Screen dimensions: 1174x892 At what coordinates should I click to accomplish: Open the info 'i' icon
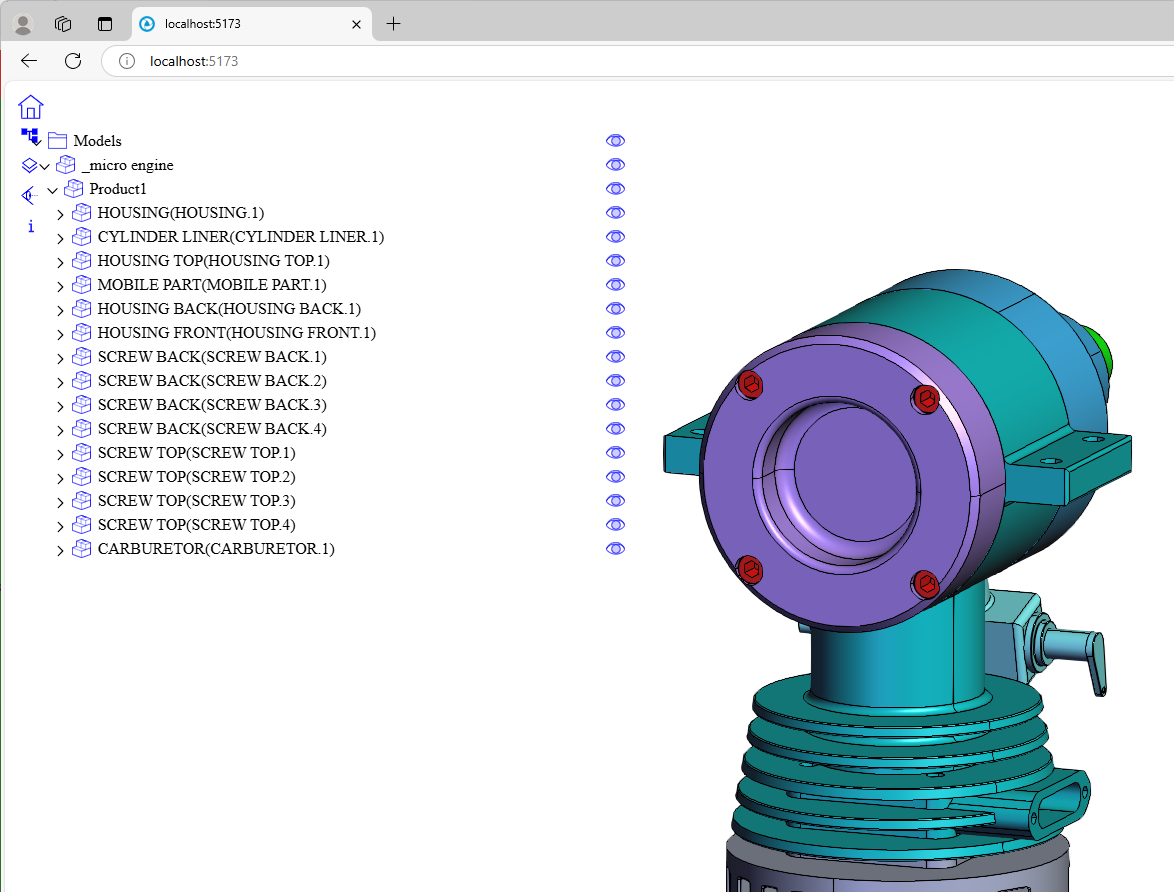coord(31,226)
